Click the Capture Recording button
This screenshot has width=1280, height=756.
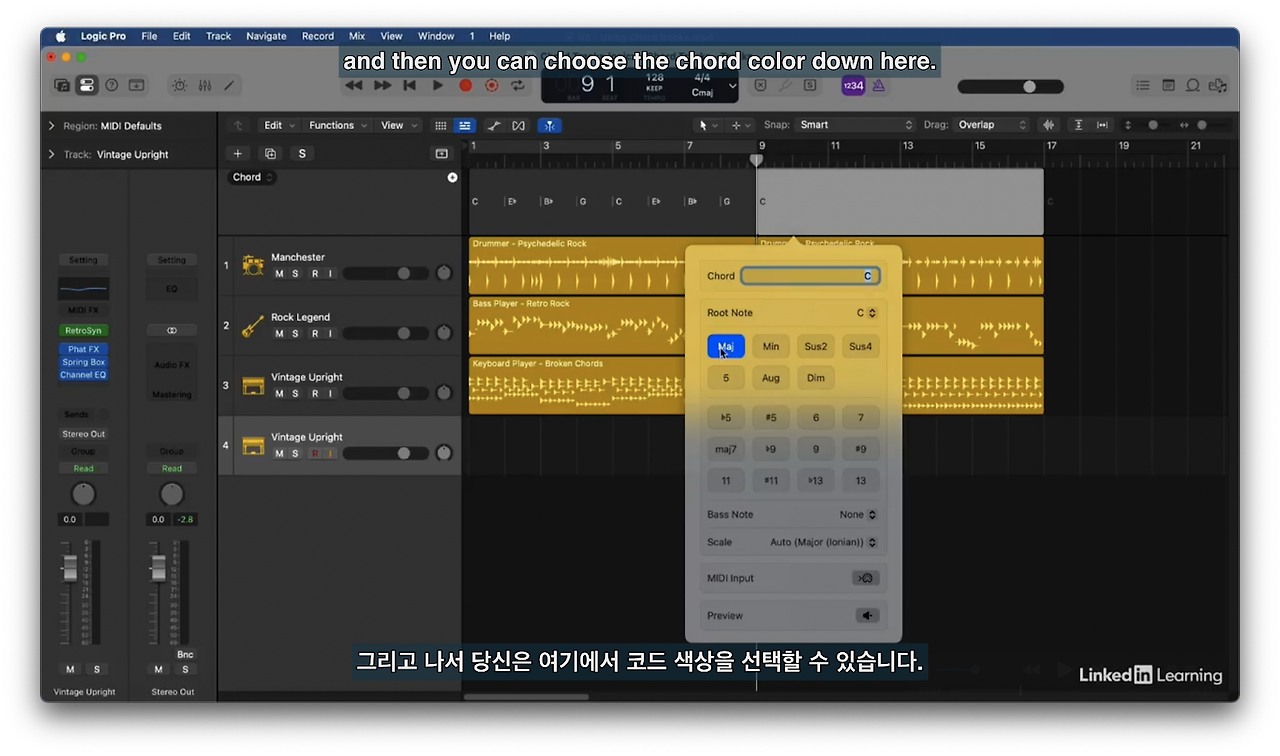tap(491, 86)
